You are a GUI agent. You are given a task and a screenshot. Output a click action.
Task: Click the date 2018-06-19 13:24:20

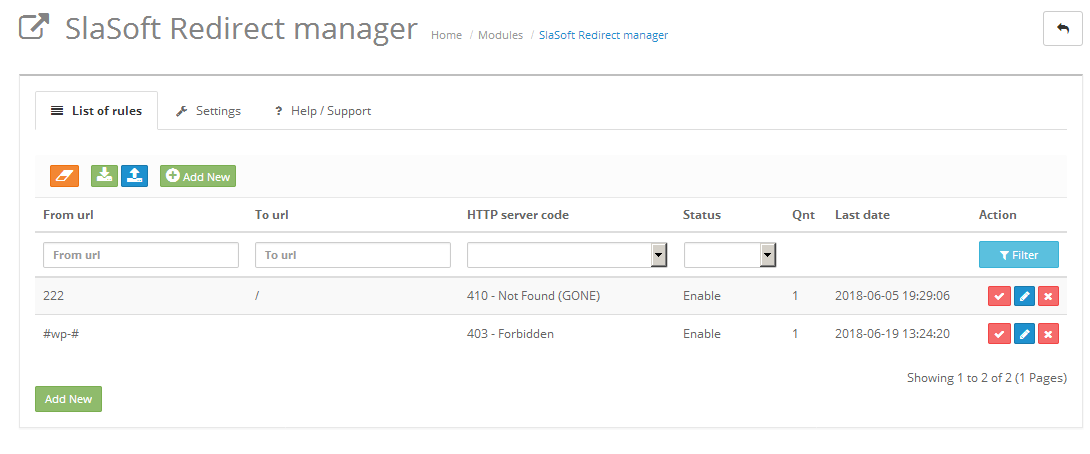pos(893,334)
